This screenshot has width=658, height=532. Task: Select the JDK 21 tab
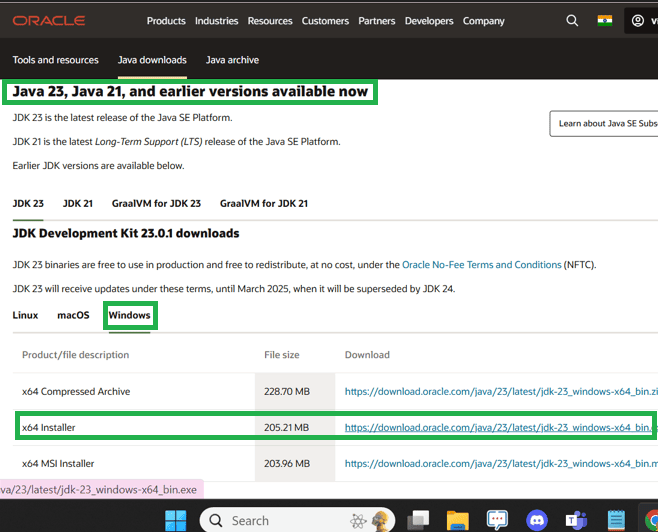[x=78, y=203]
